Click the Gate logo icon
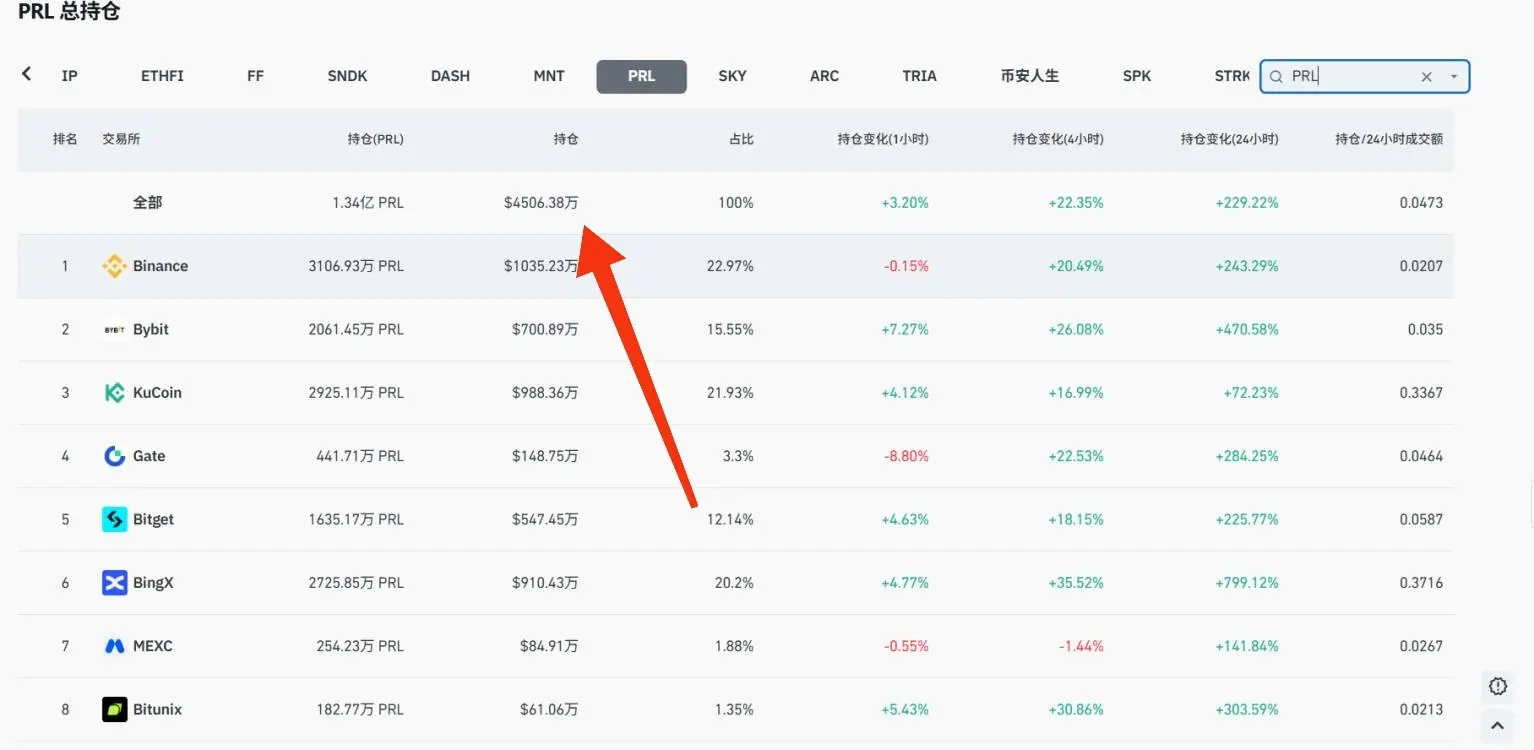The image size is (1534, 750). (x=115, y=456)
